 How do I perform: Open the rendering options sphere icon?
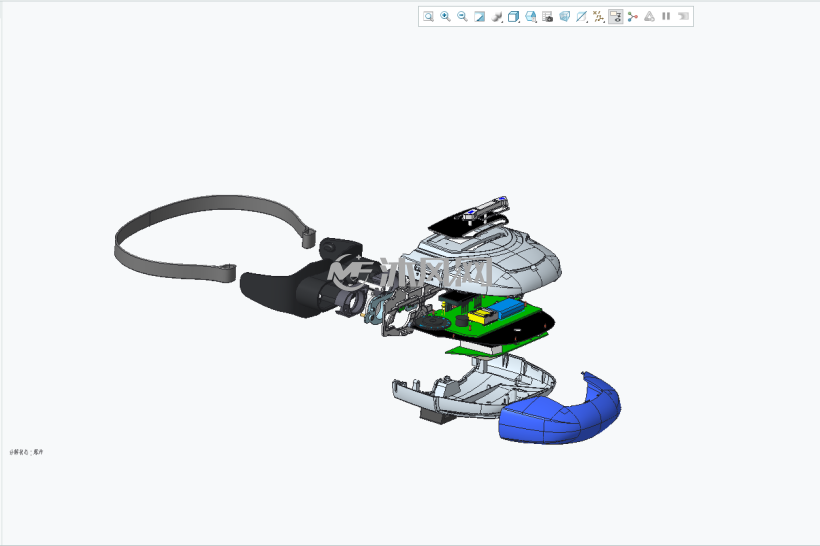pos(496,17)
